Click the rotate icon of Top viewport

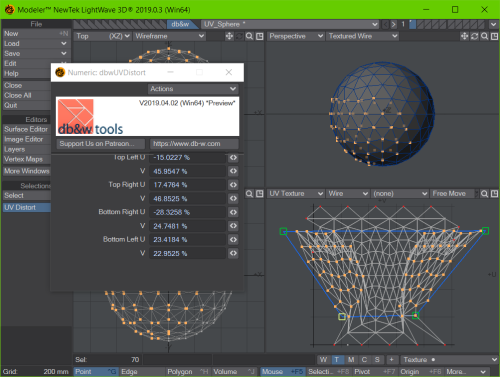239,36
